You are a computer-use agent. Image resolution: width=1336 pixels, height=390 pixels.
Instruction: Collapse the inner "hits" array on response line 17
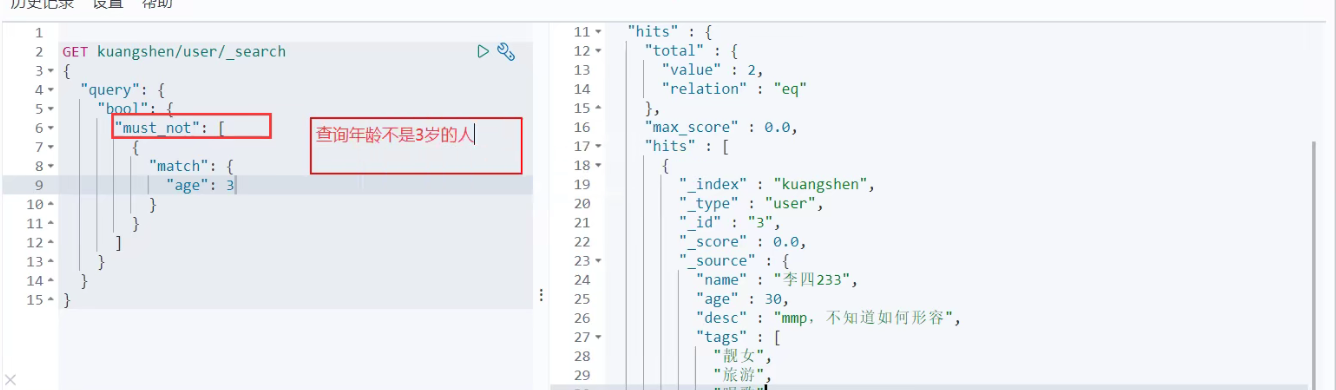click(598, 146)
